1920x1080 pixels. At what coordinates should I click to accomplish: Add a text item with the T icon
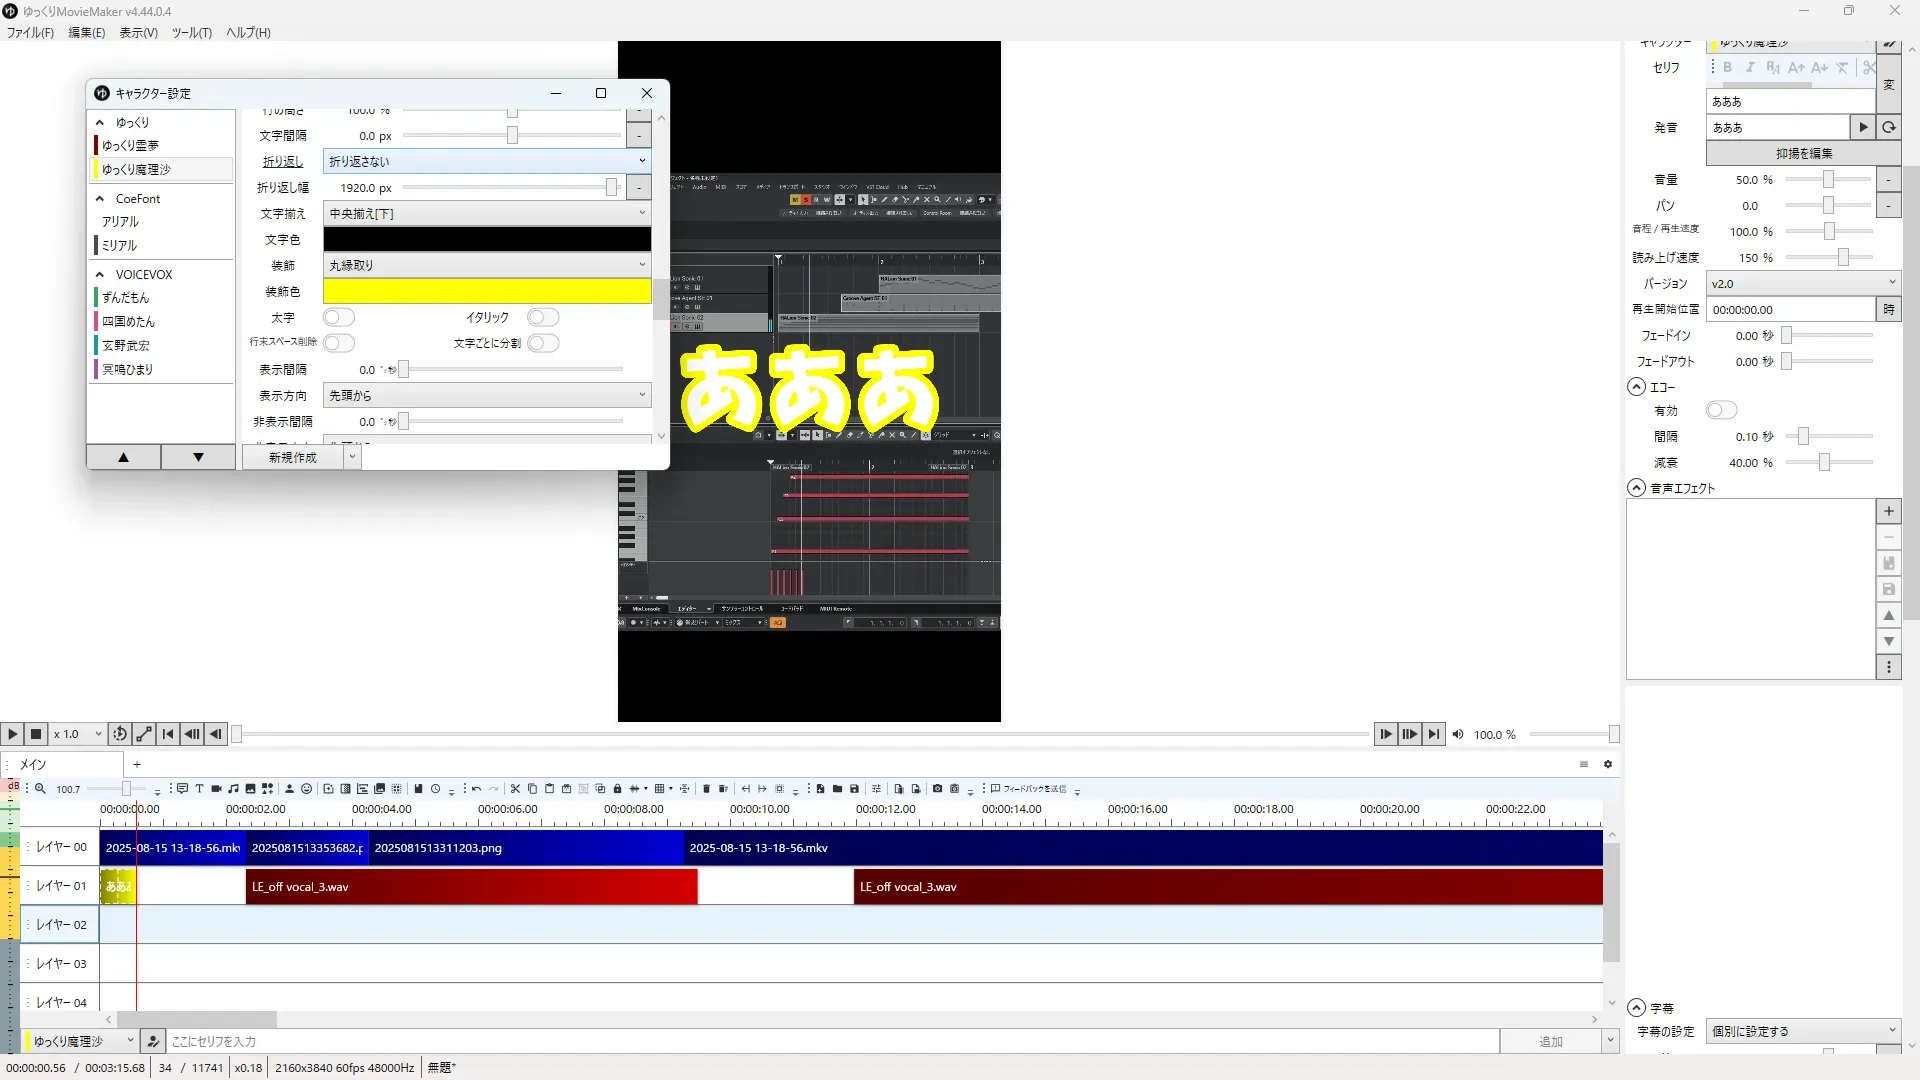(199, 789)
